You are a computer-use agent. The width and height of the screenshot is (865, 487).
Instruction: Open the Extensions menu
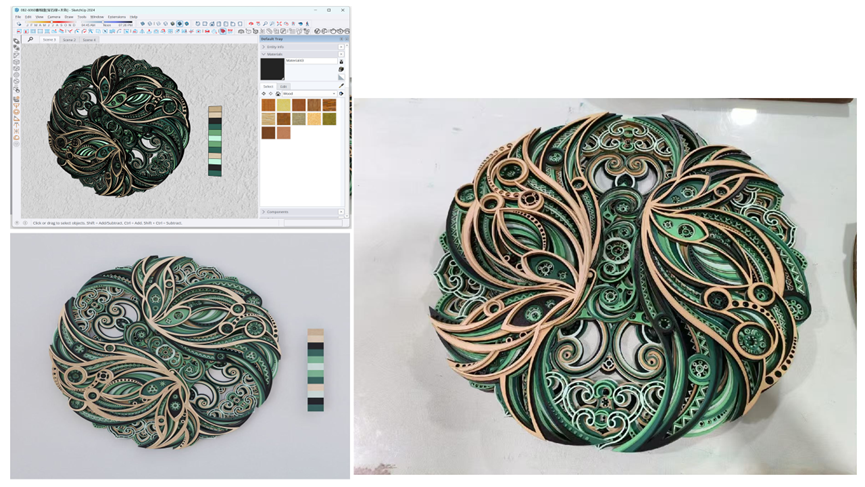coord(117,17)
